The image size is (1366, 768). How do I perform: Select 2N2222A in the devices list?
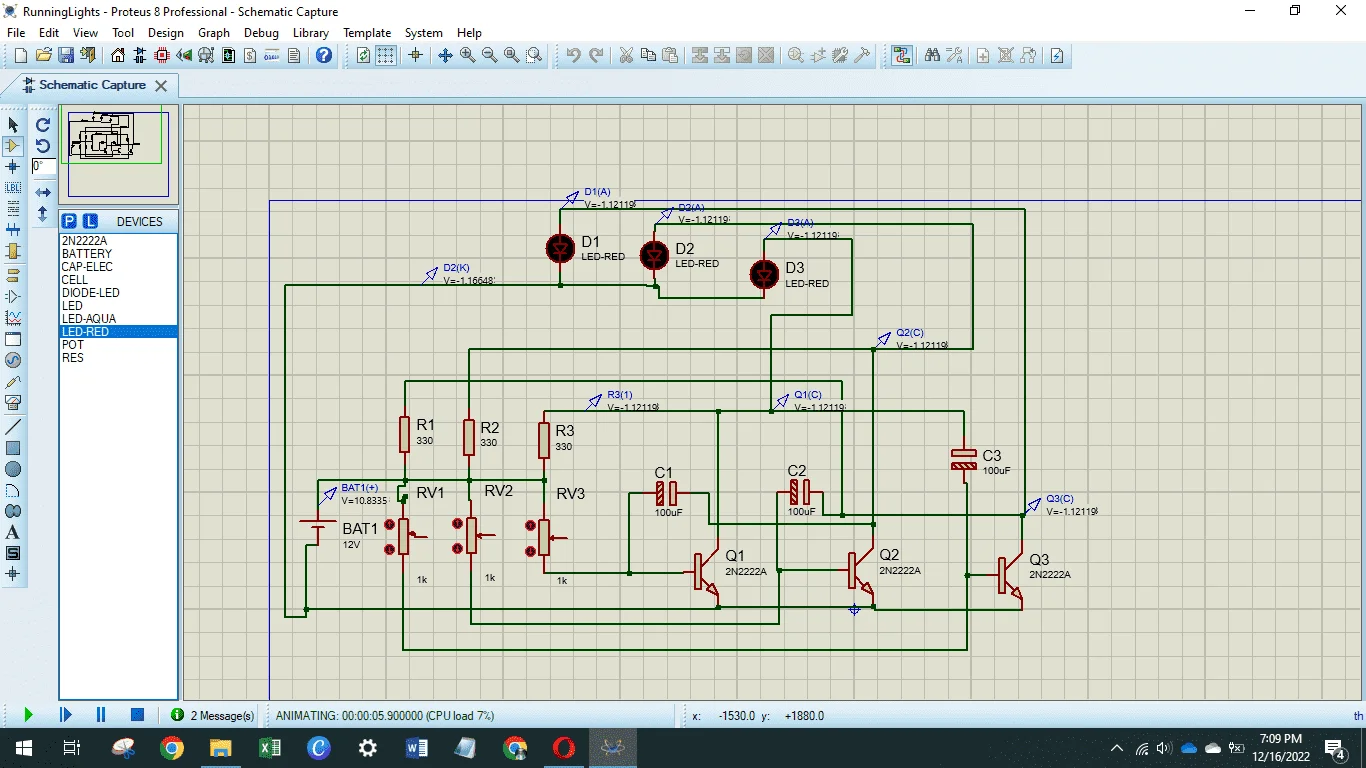pyautogui.click(x=118, y=241)
